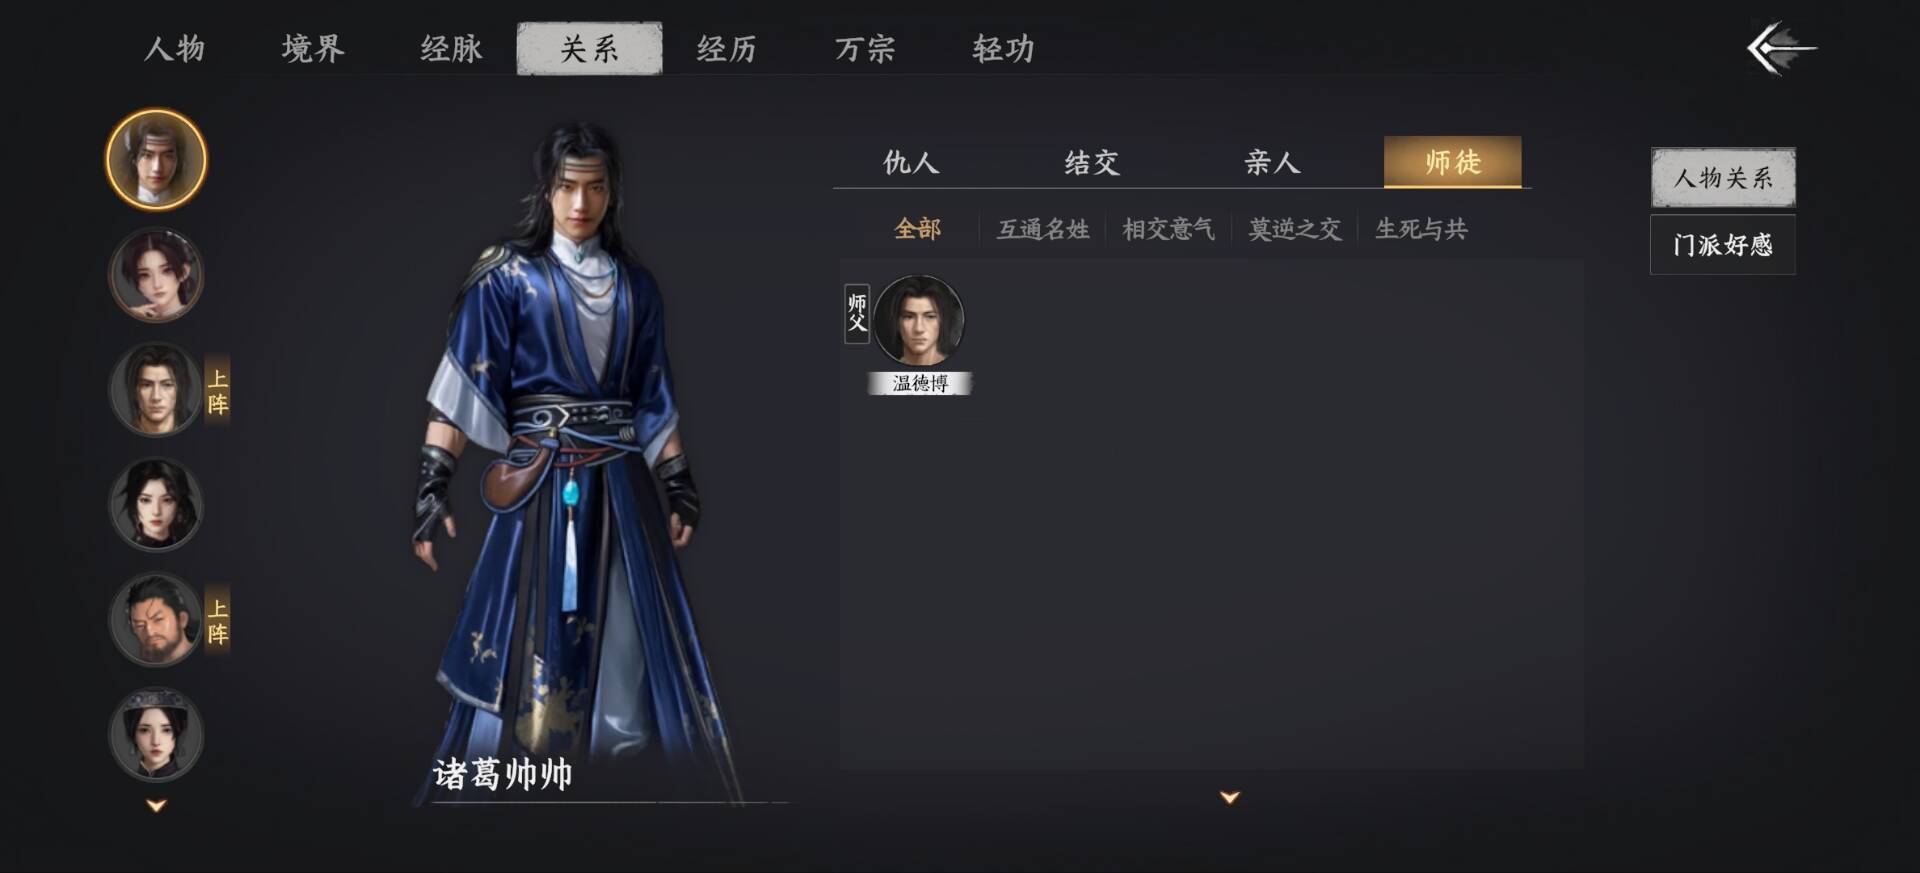
Task: Select the second female character portrait
Action: coord(156,275)
